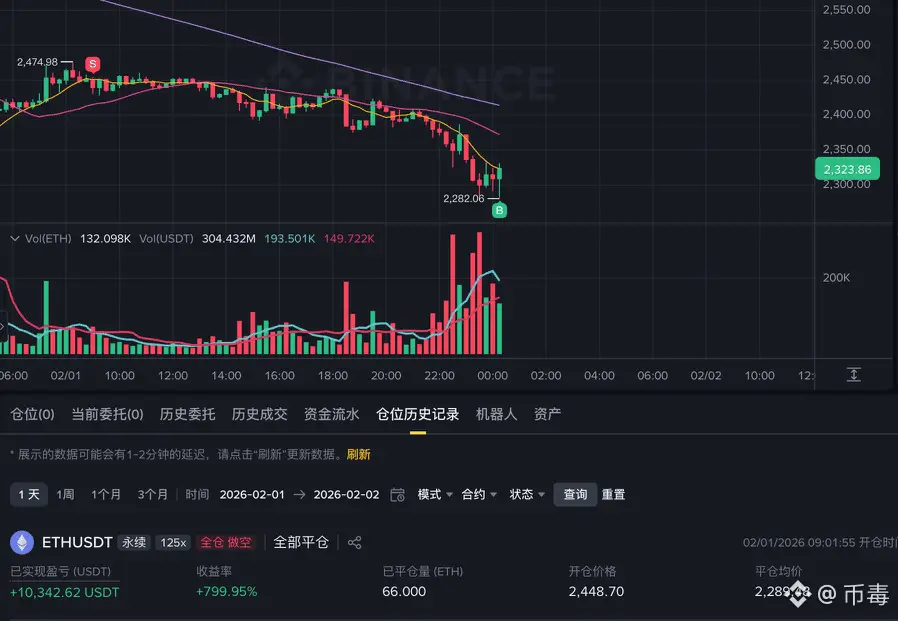Open the 机器人 bots tab
The image size is (898, 621).
[x=497, y=414]
